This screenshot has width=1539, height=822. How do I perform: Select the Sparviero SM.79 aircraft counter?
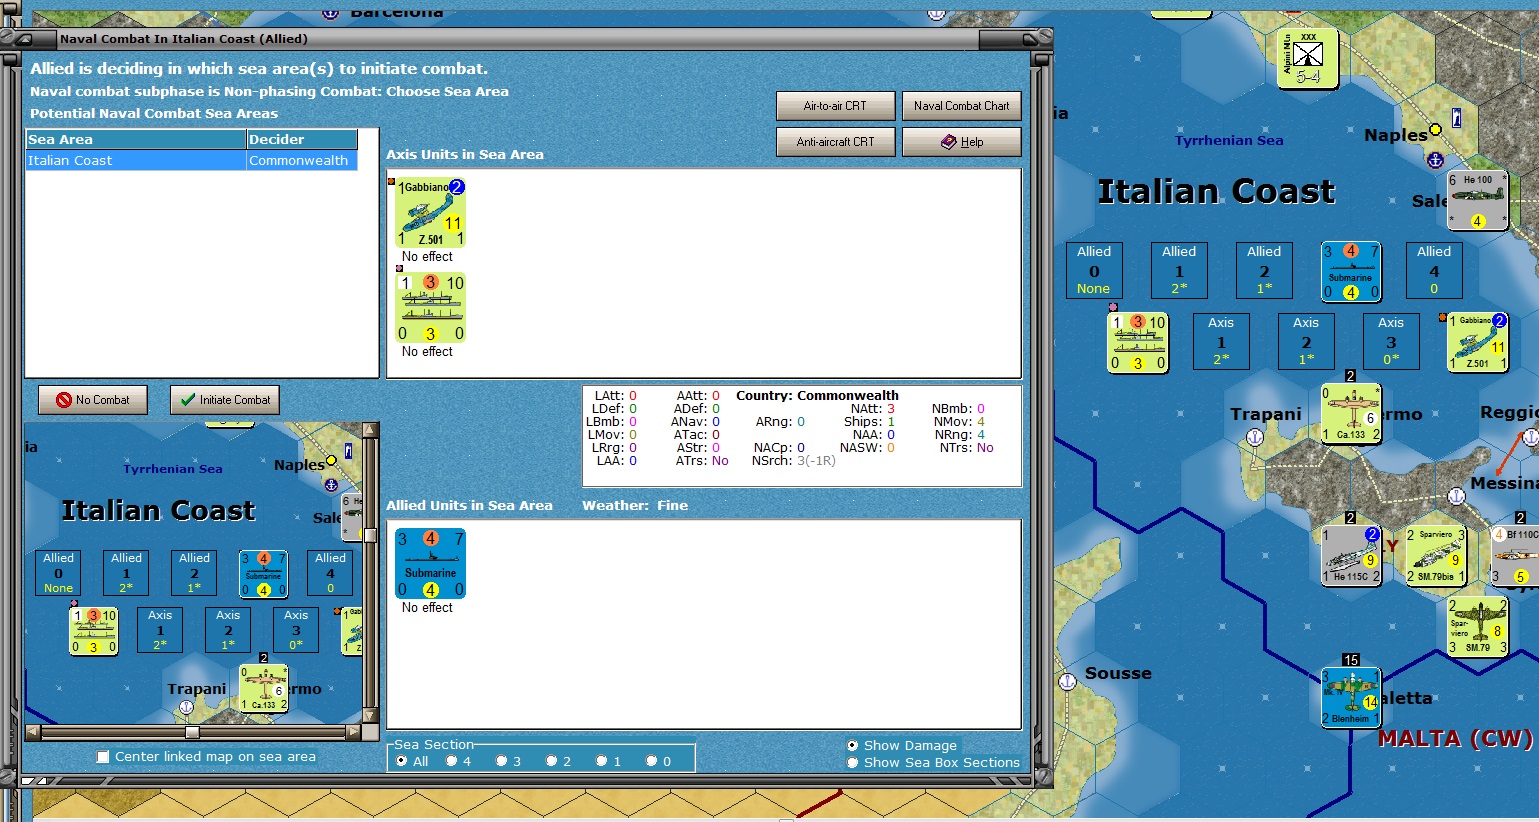click(1478, 626)
